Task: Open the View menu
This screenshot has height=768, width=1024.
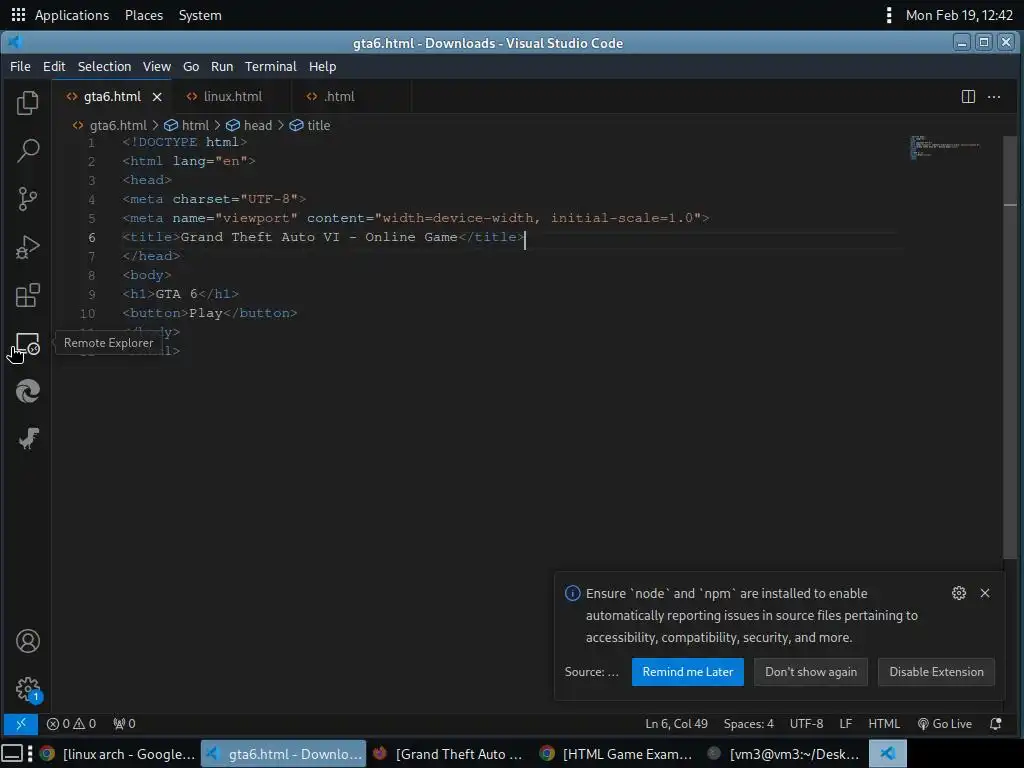Action: 157,67
